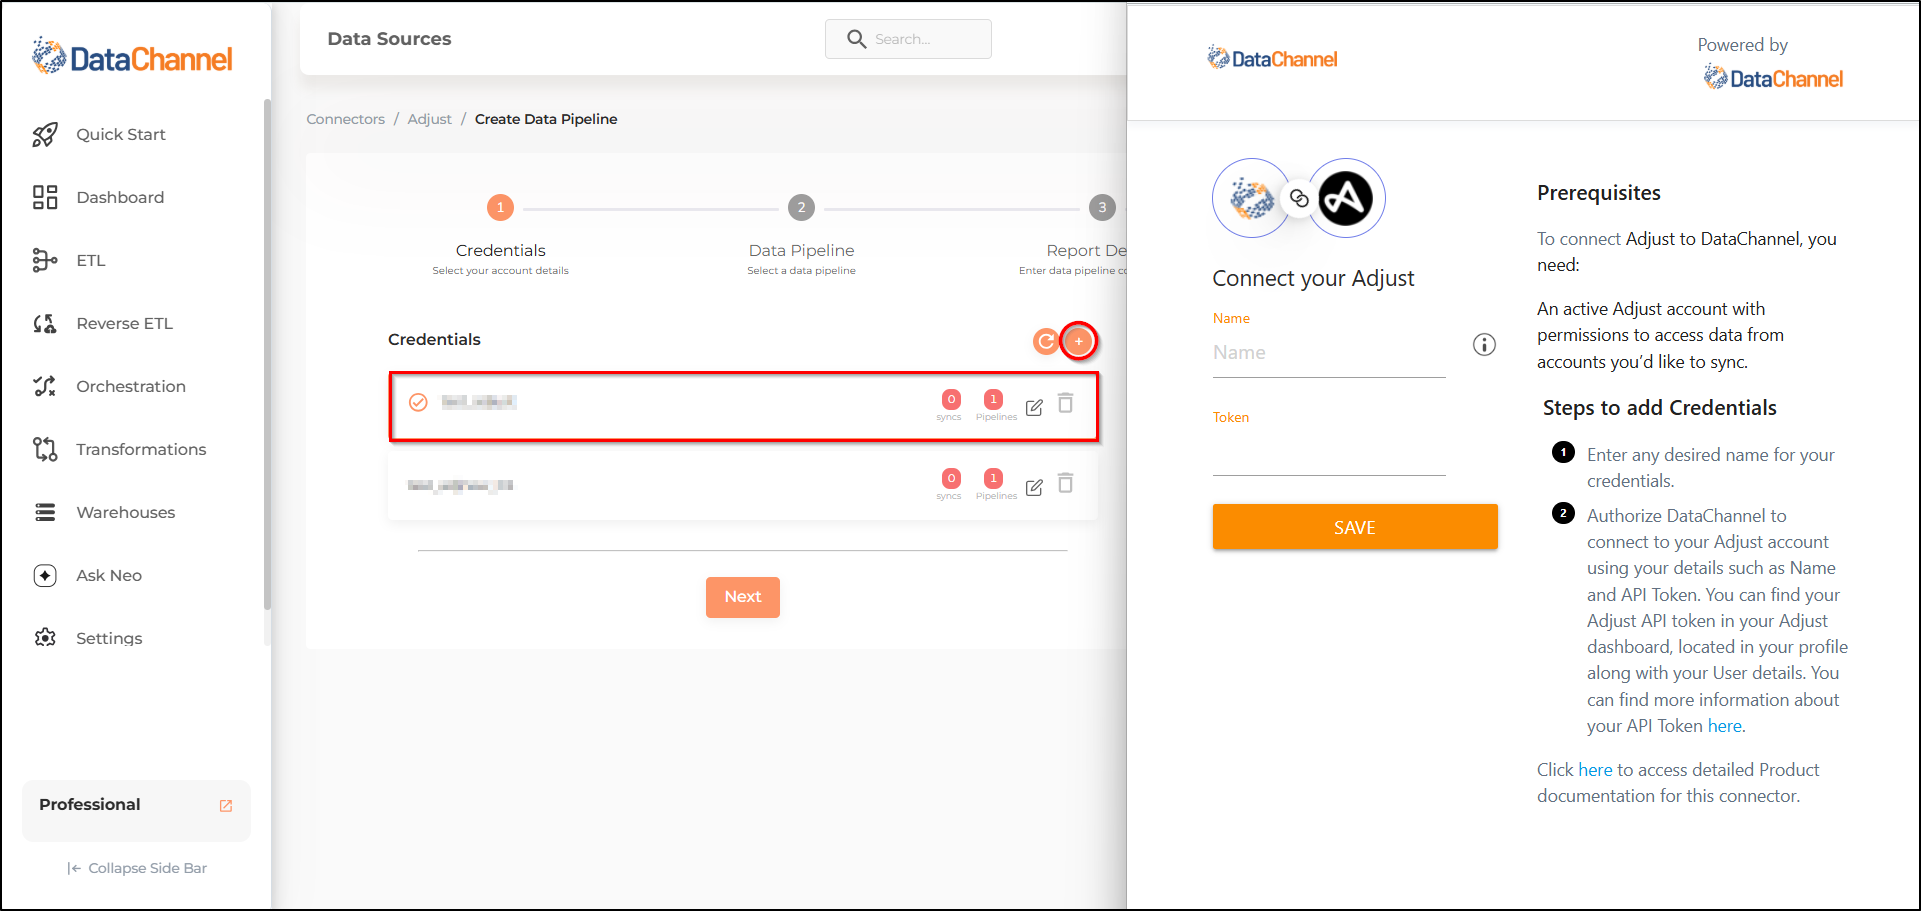Click the Name info icon
The width and height of the screenshot is (1921, 911).
(x=1484, y=345)
